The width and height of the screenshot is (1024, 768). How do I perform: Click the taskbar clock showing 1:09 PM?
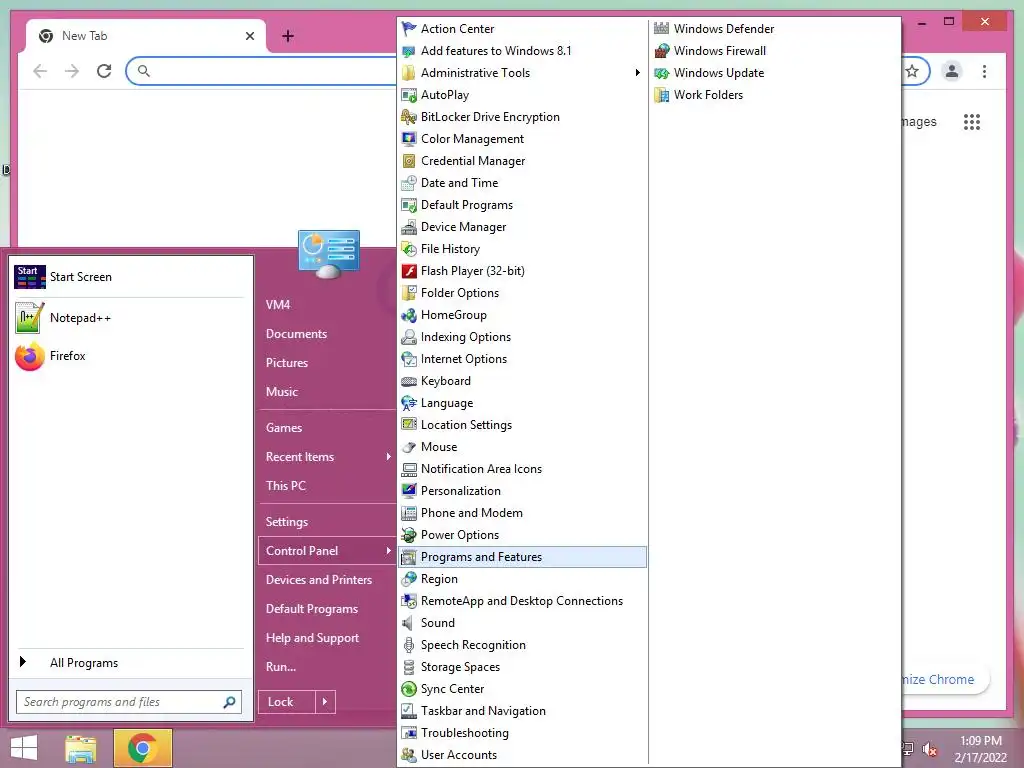tap(980, 749)
